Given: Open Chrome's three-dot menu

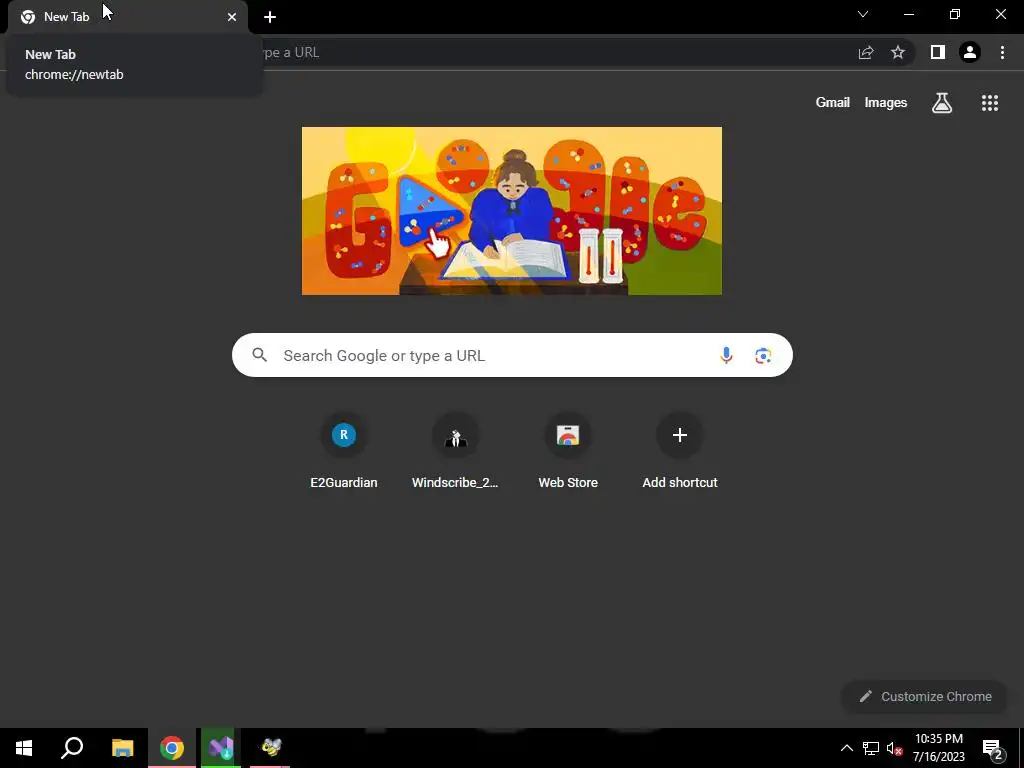Looking at the screenshot, I should 1002,52.
